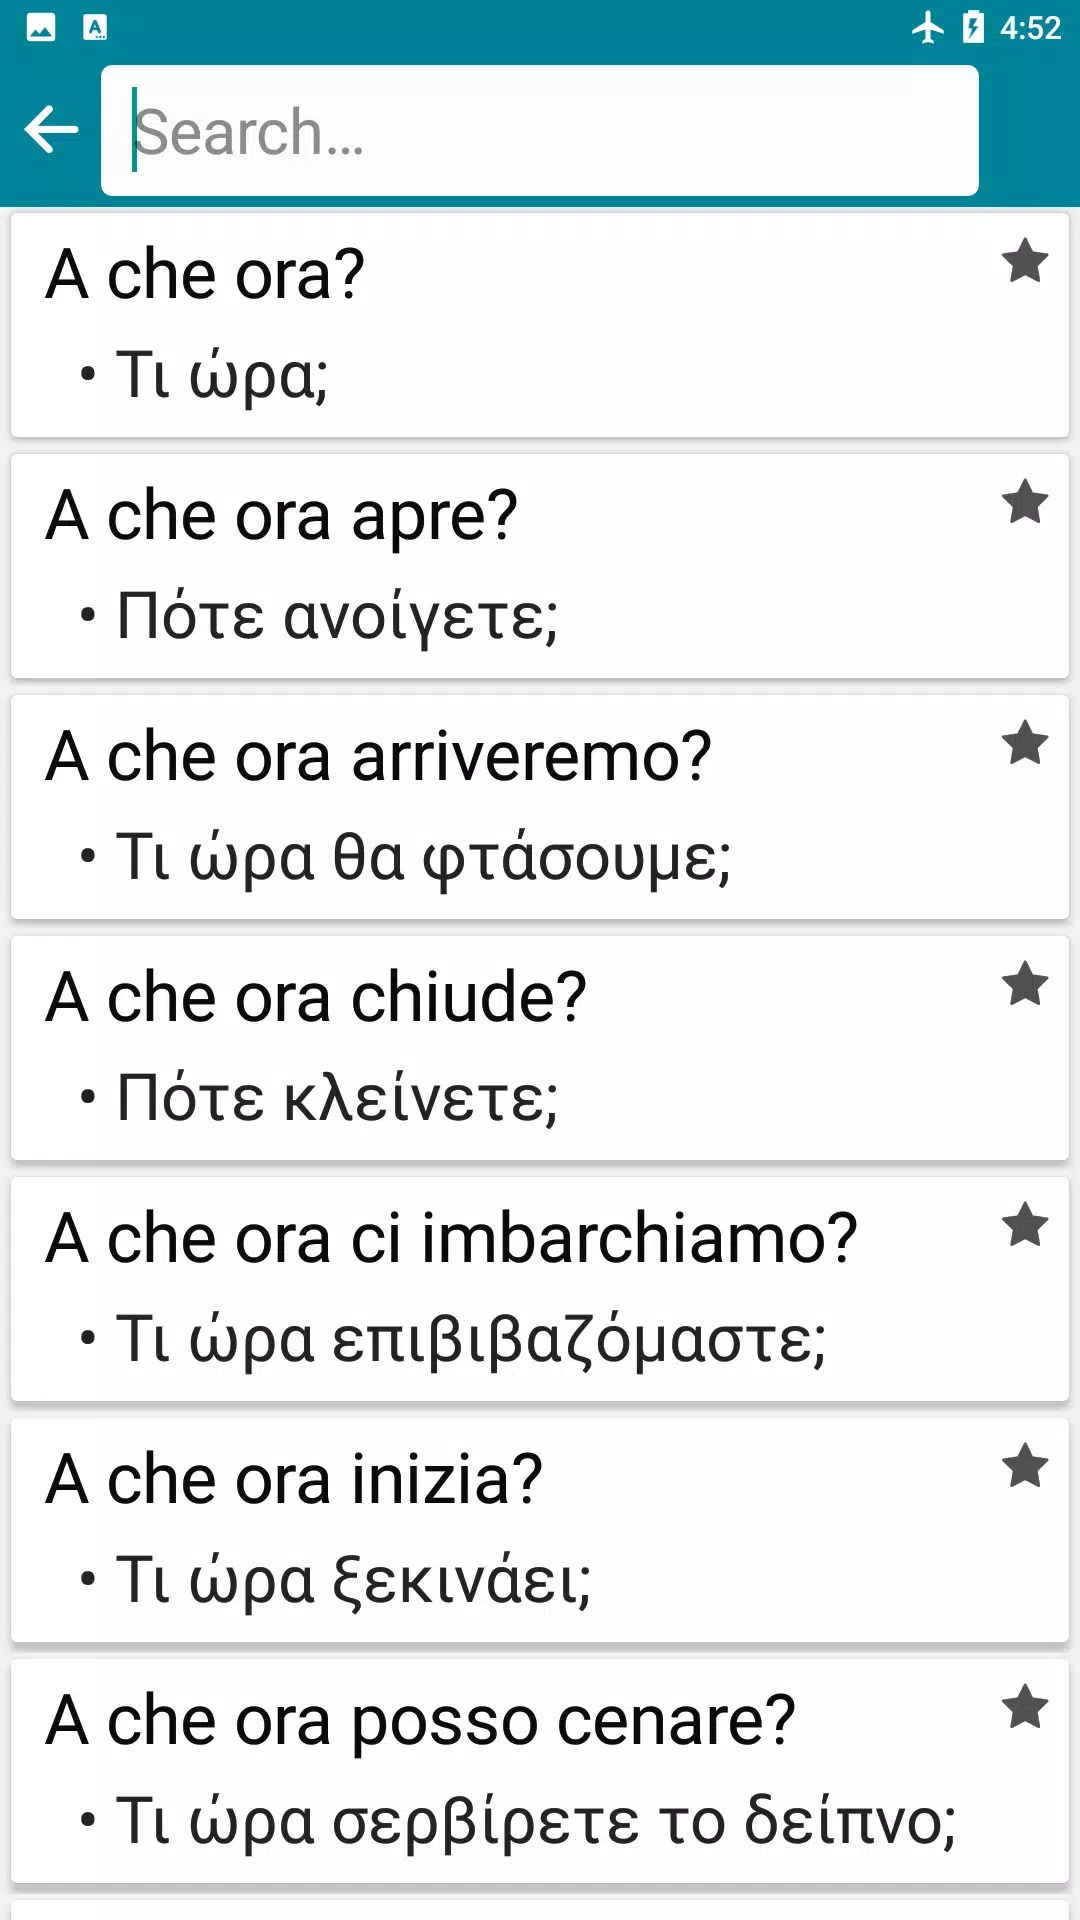Favorite the phrase "A che ora?"
The image size is (1080, 1920).
(1025, 262)
